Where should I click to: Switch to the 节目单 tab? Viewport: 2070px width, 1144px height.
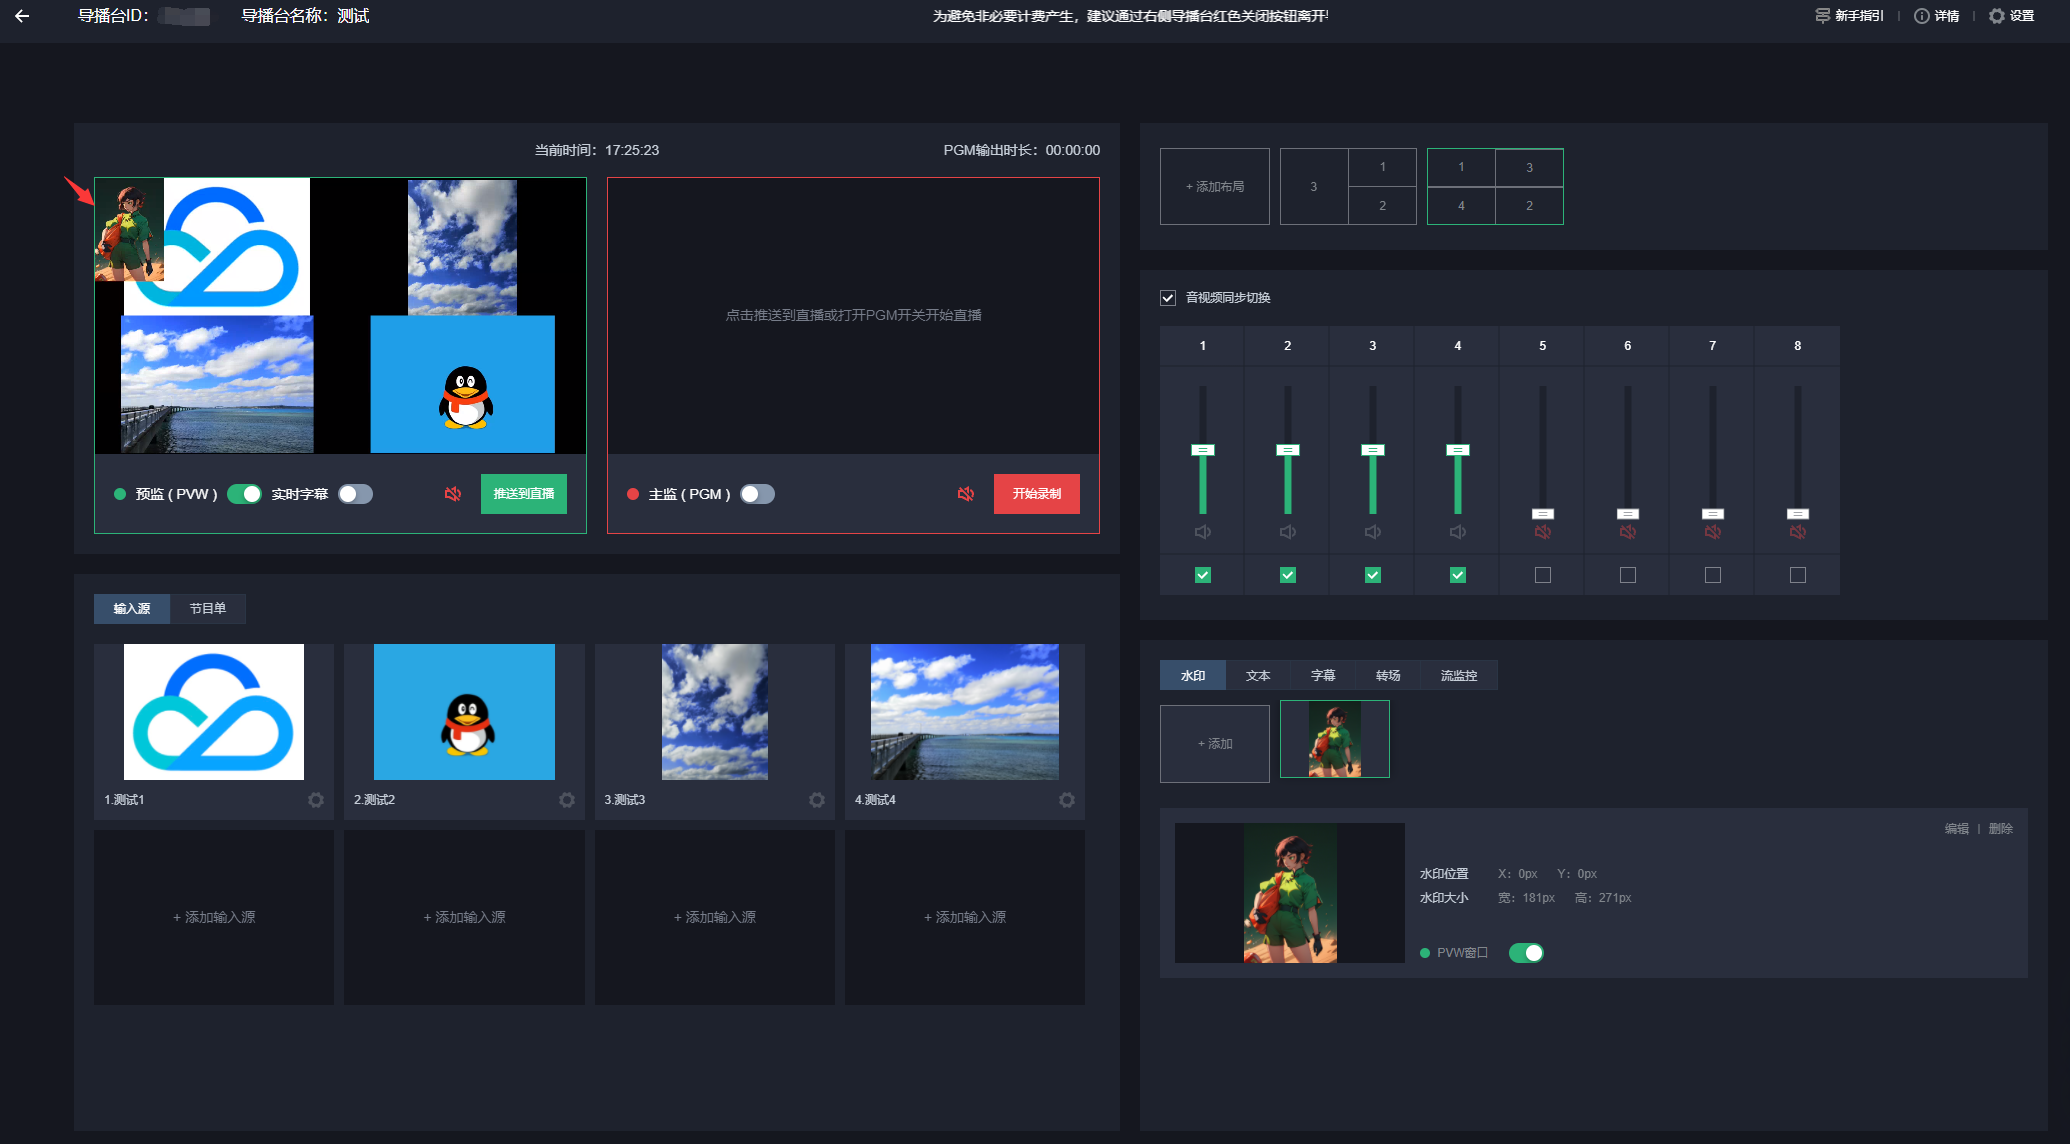click(207, 609)
